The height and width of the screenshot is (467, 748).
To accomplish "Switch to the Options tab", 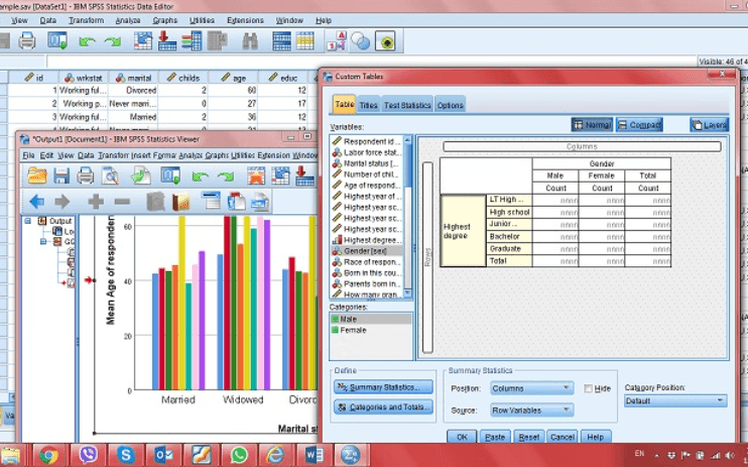I will (450, 105).
